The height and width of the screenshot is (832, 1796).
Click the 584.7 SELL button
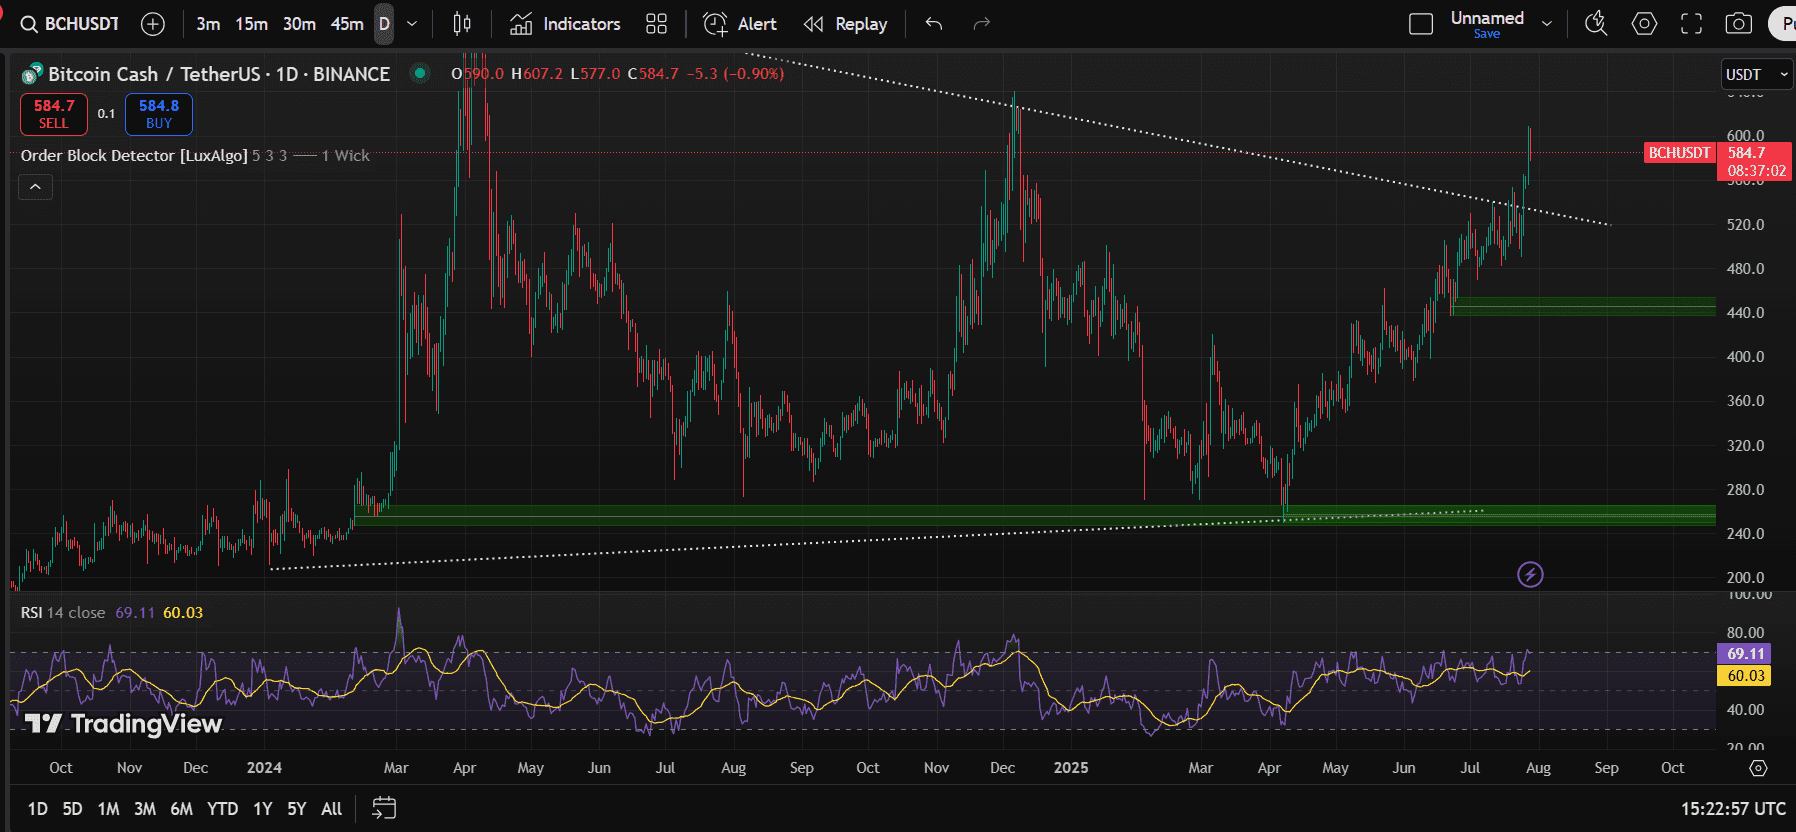point(54,114)
